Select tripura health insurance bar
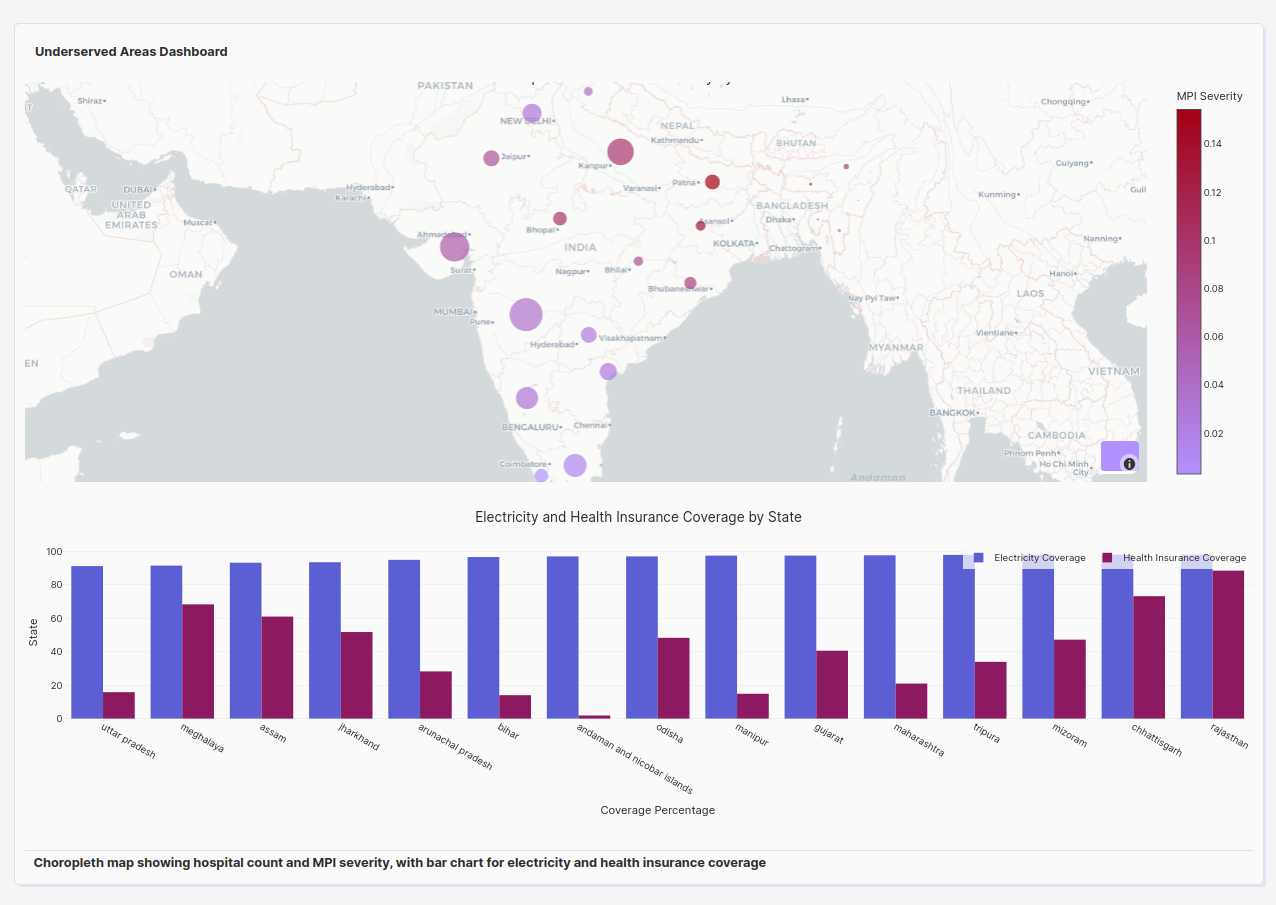The height and width of the screenshot is (905, 1276). (x=991, y=690)
